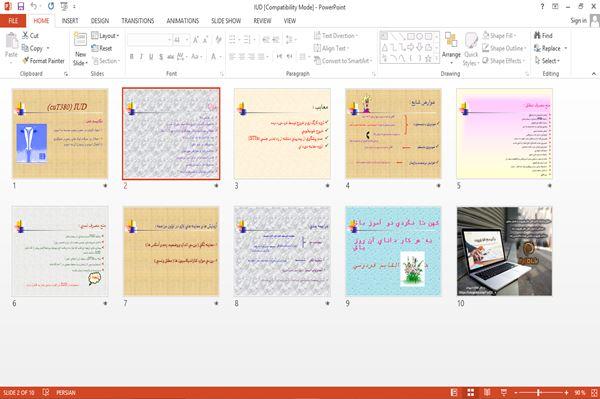Start Slide Show from status bar

tap(504, 392)
